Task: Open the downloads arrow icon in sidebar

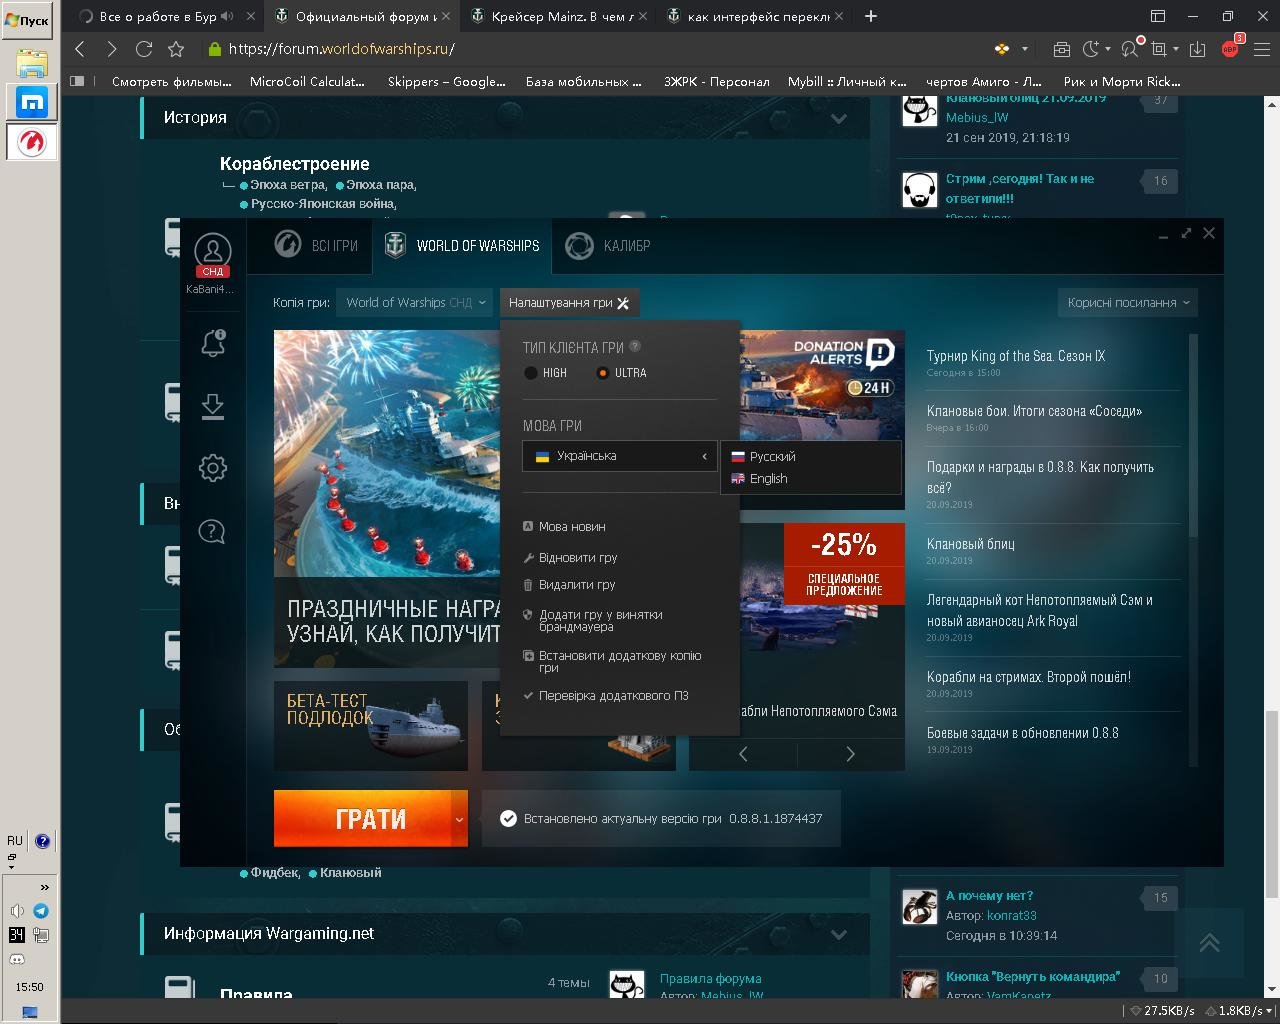Action: (x=212, y=406)
